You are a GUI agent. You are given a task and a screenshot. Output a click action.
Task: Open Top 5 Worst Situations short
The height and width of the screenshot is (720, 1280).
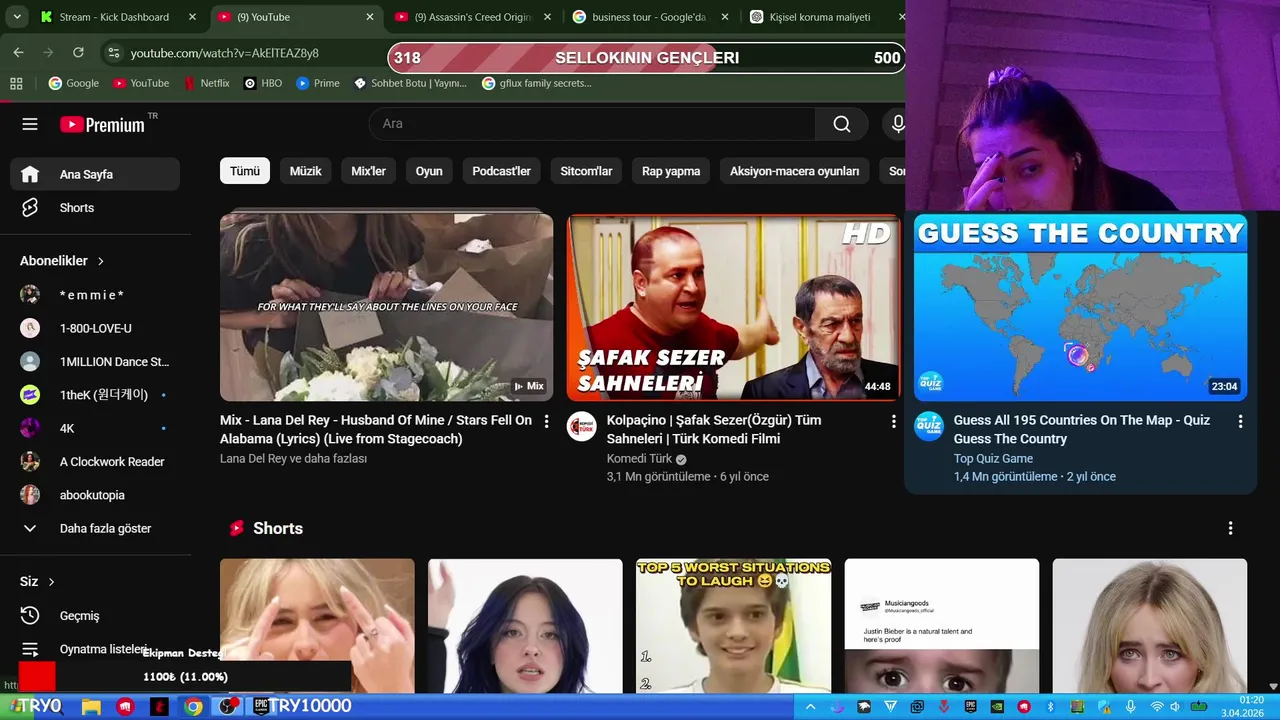[x=733, y=626]
